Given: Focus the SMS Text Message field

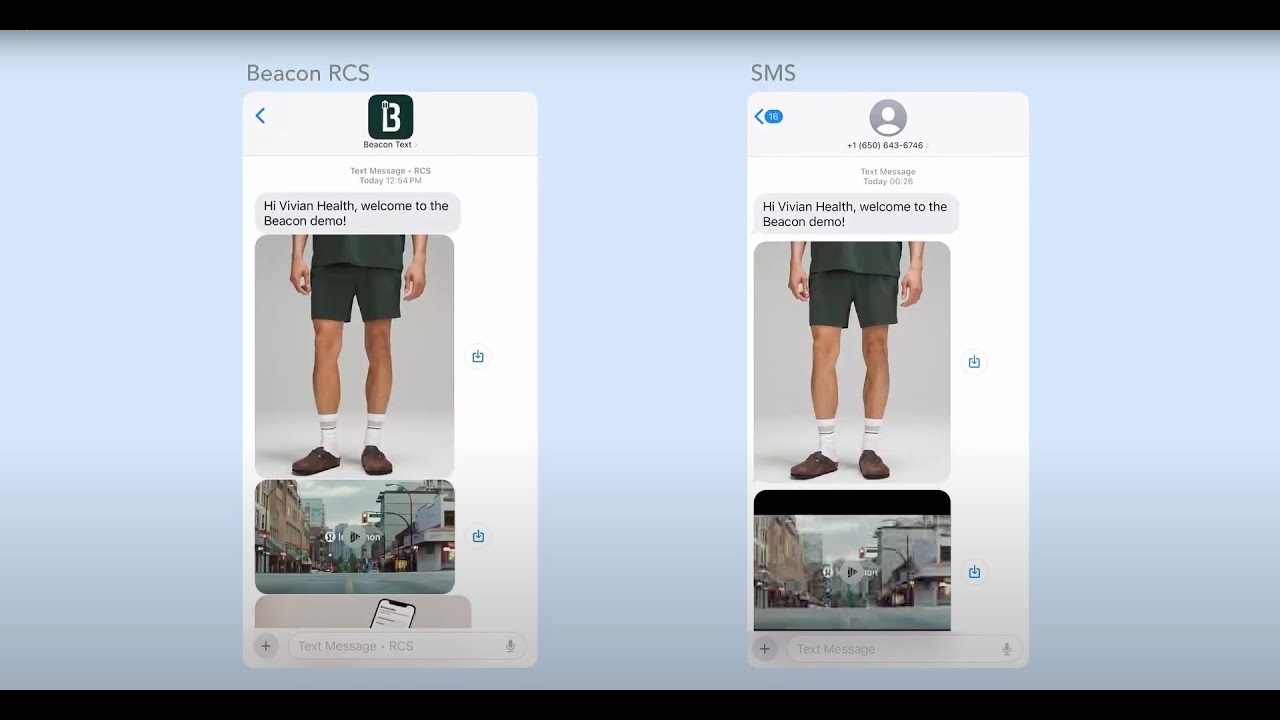Looking at the screenshot, I should click(904, 649).
